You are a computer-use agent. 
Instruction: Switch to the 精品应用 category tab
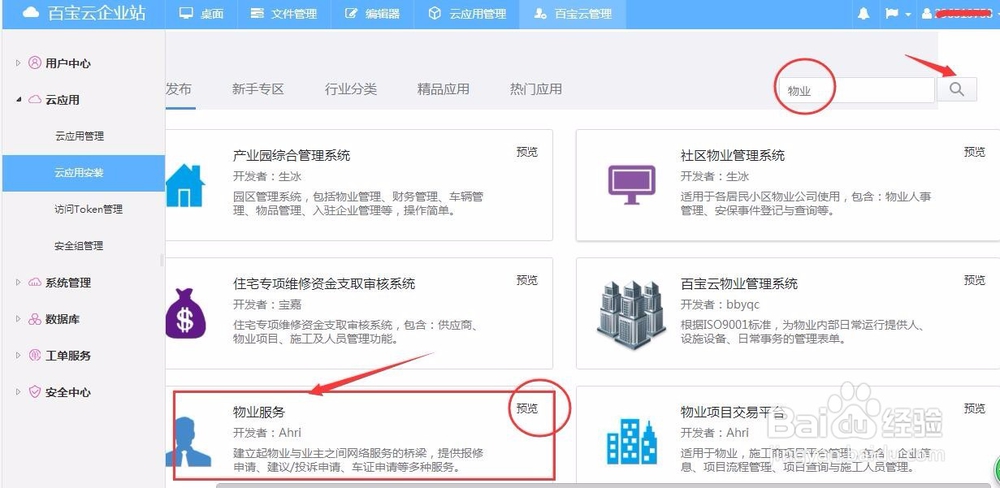[x=443, y=89]
